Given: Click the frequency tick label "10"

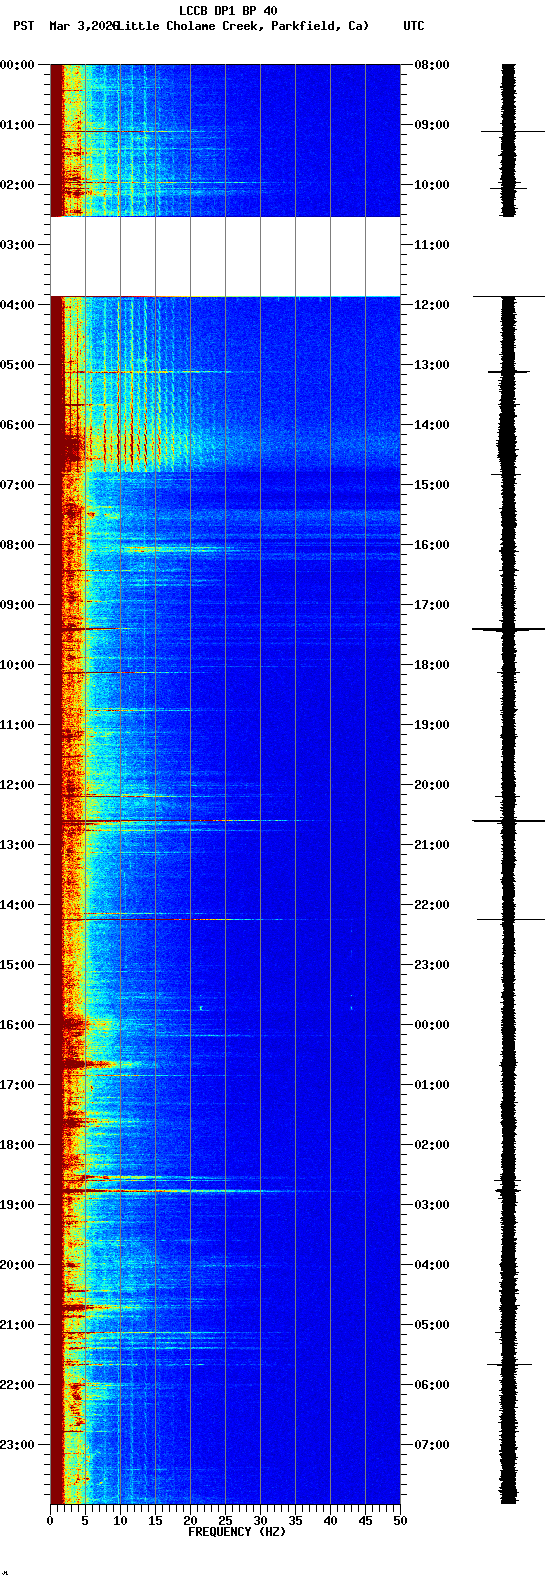Looking at the screenshot, I should point(120,1521).
